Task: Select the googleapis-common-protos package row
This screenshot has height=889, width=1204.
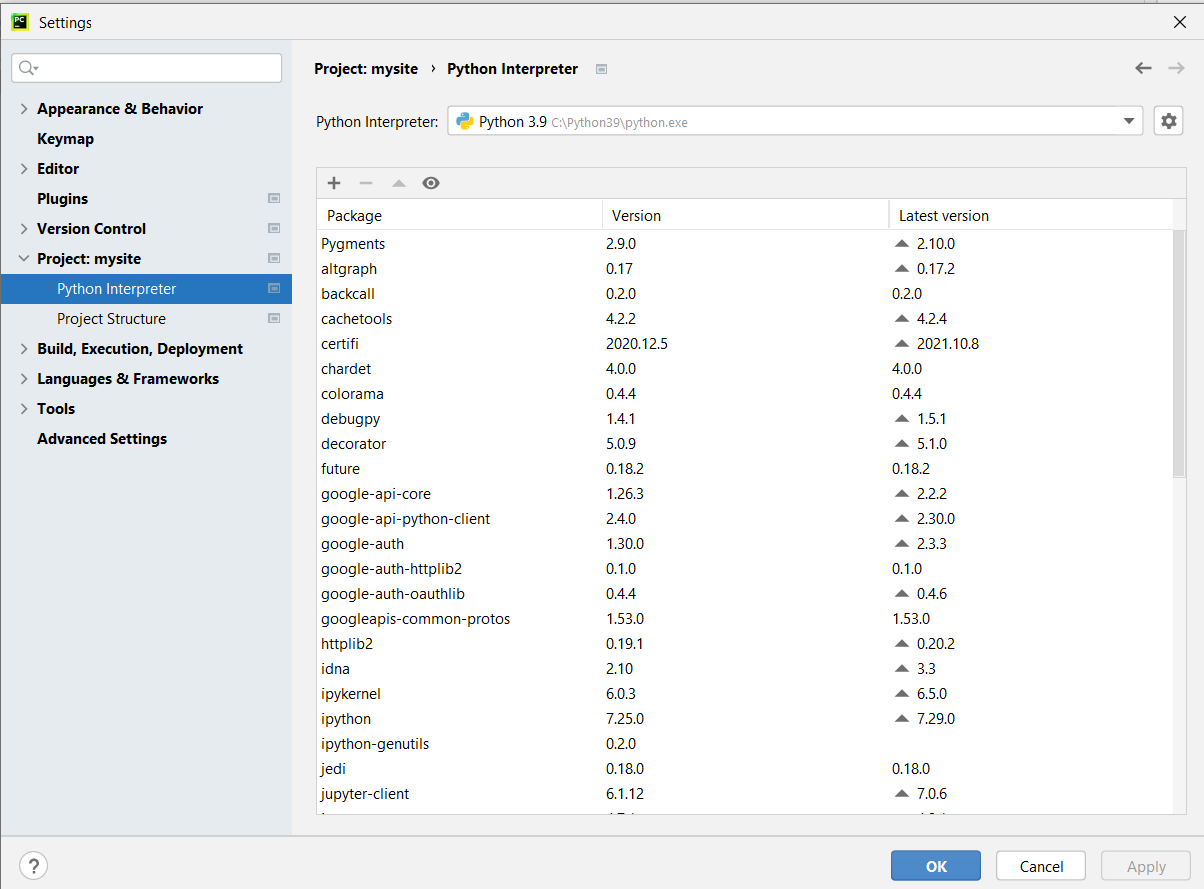Action: point(745,619)
